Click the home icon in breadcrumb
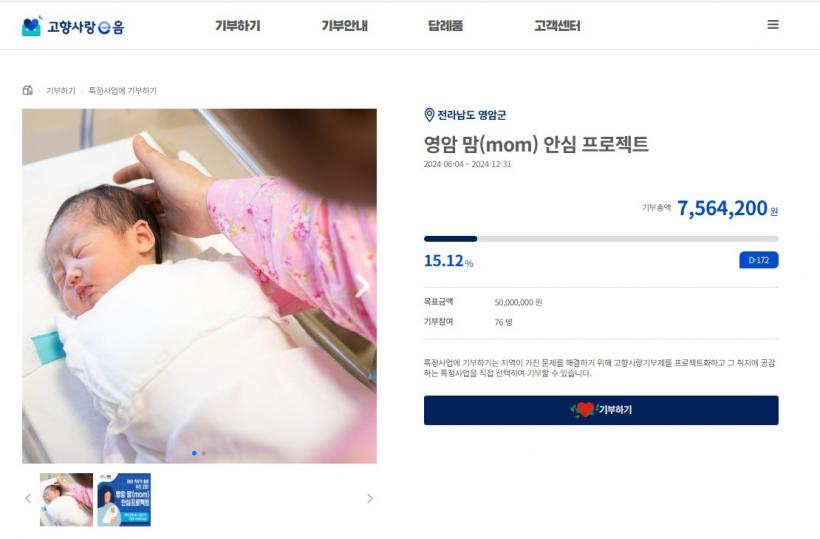 [x=28, y=90]
